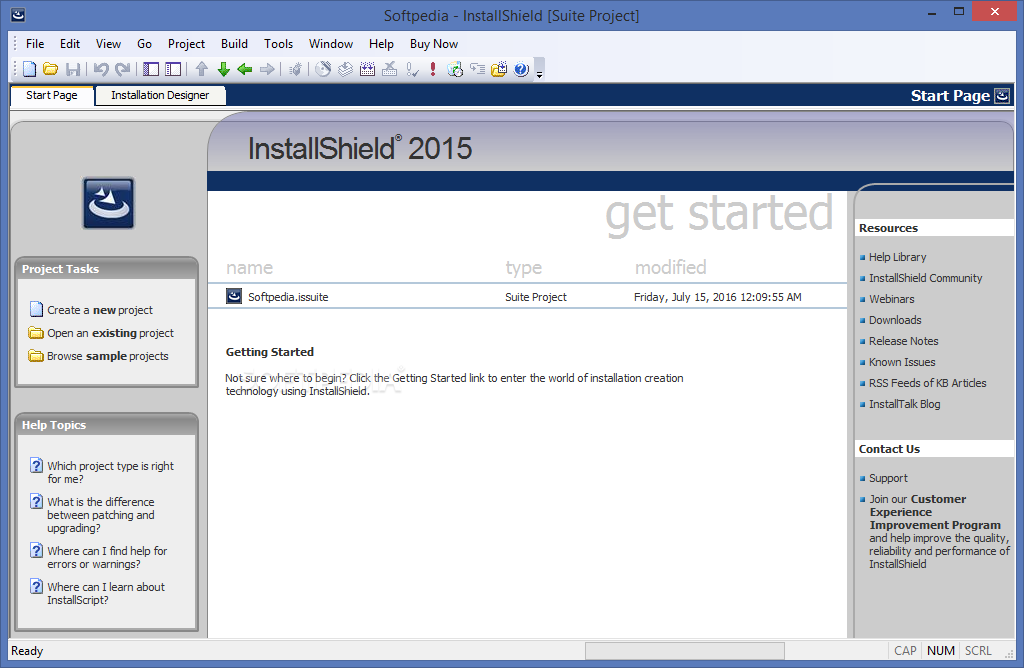Click the toolbar icon before the disc icon
The height and width of the screenshot is (668, 1024).
295,69
